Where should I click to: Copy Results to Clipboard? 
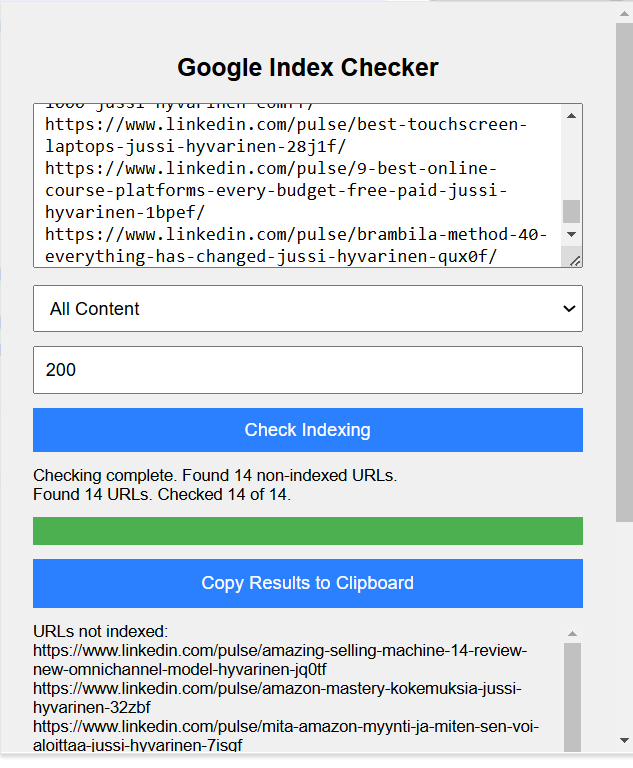pyautogui.click(x=308, y=583)
